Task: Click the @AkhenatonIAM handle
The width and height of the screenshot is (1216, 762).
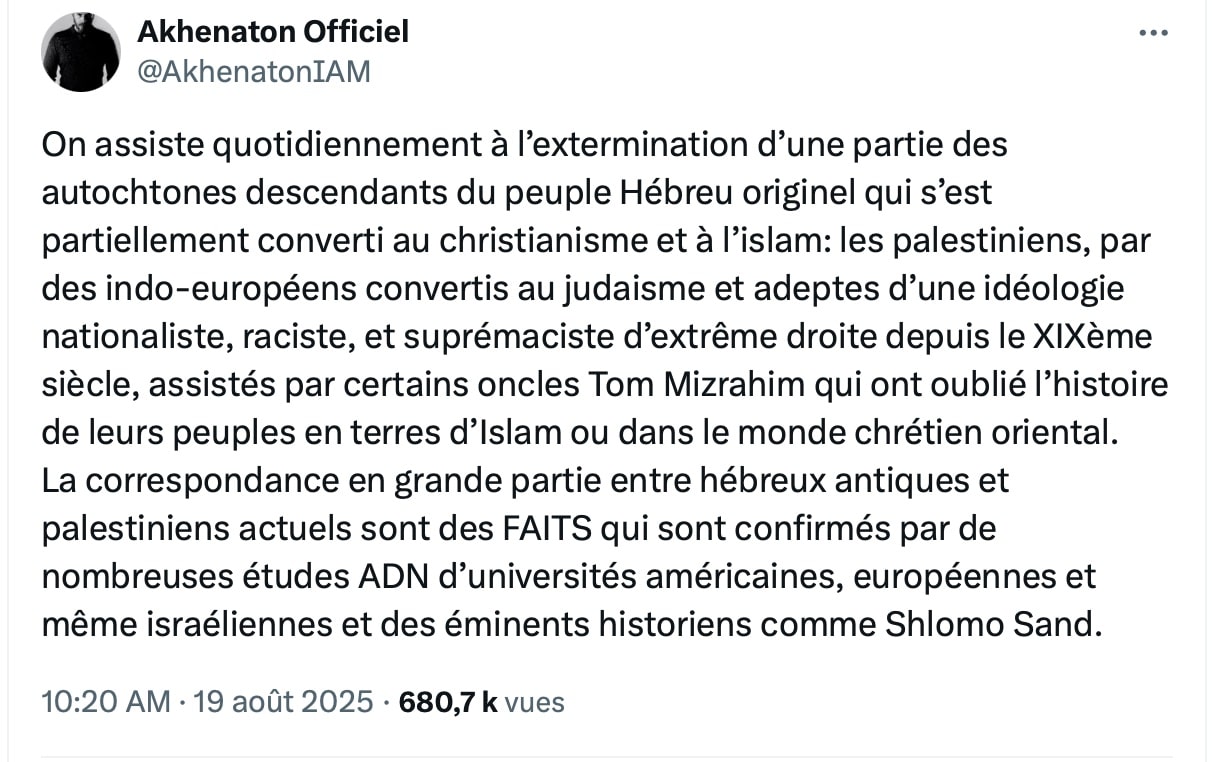Action: (x=253, y=72)
